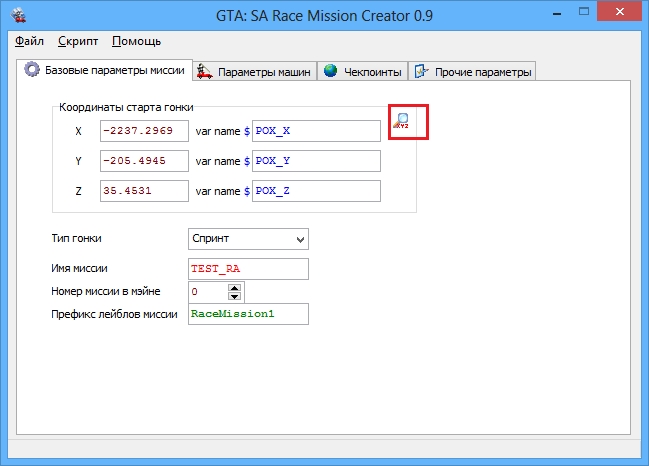Increase the mission number in main spinner
649x466 pixels.
coord(235,288)
